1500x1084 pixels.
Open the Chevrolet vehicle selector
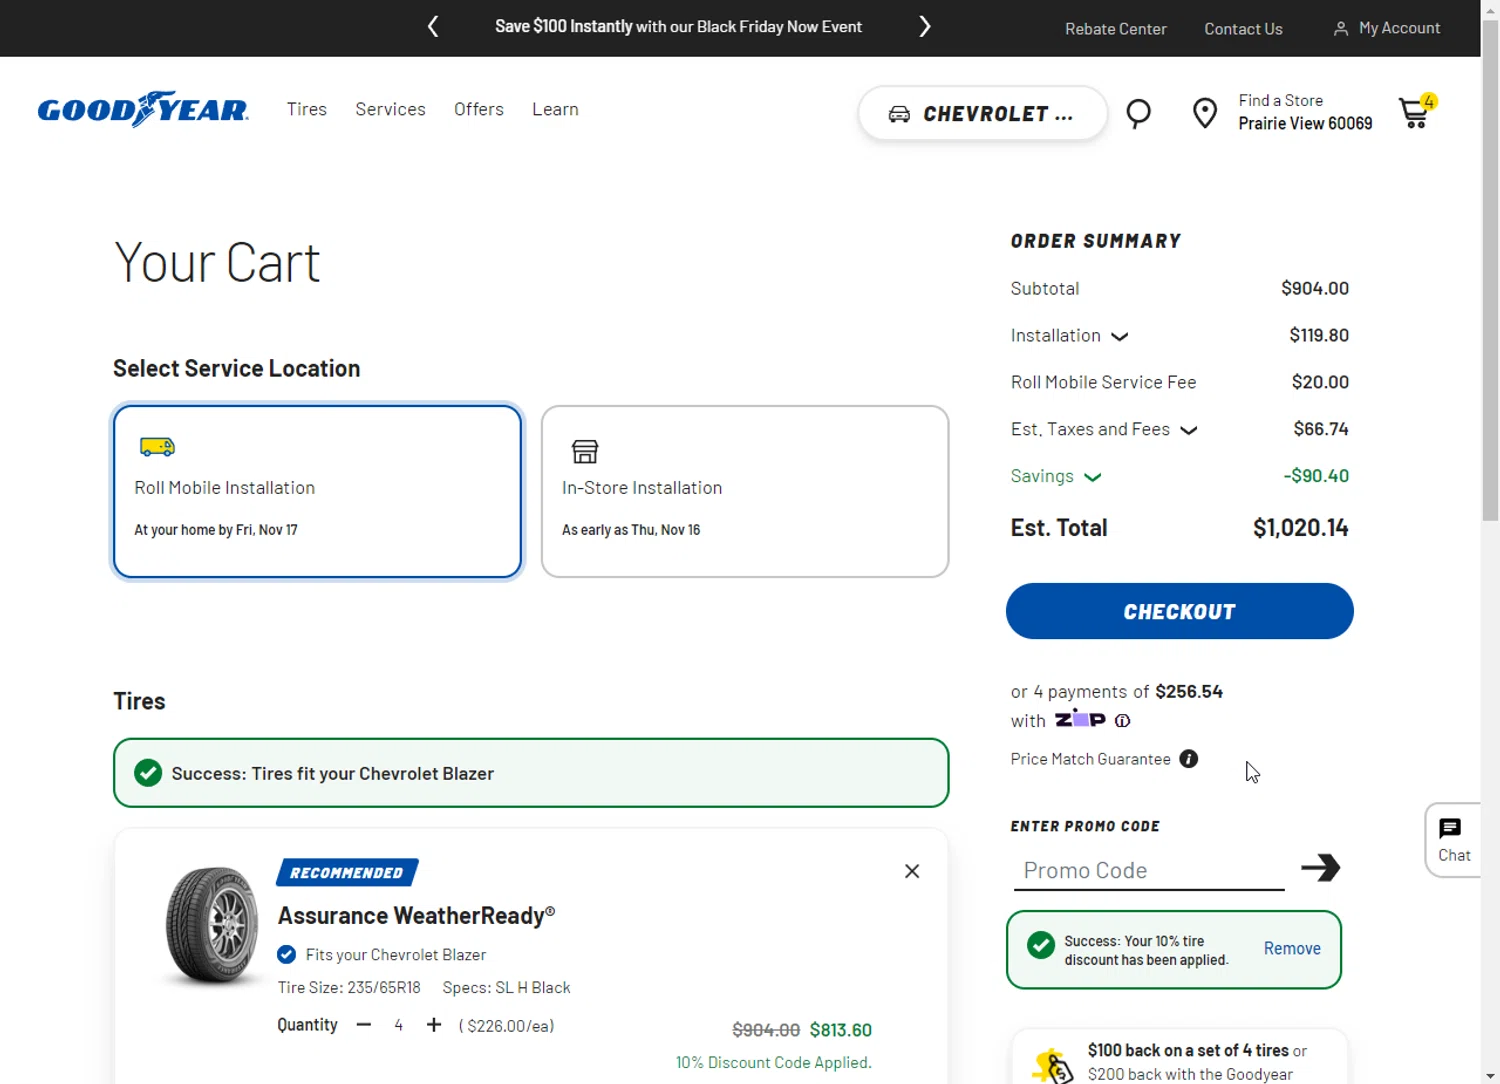[x=983, y=114]
